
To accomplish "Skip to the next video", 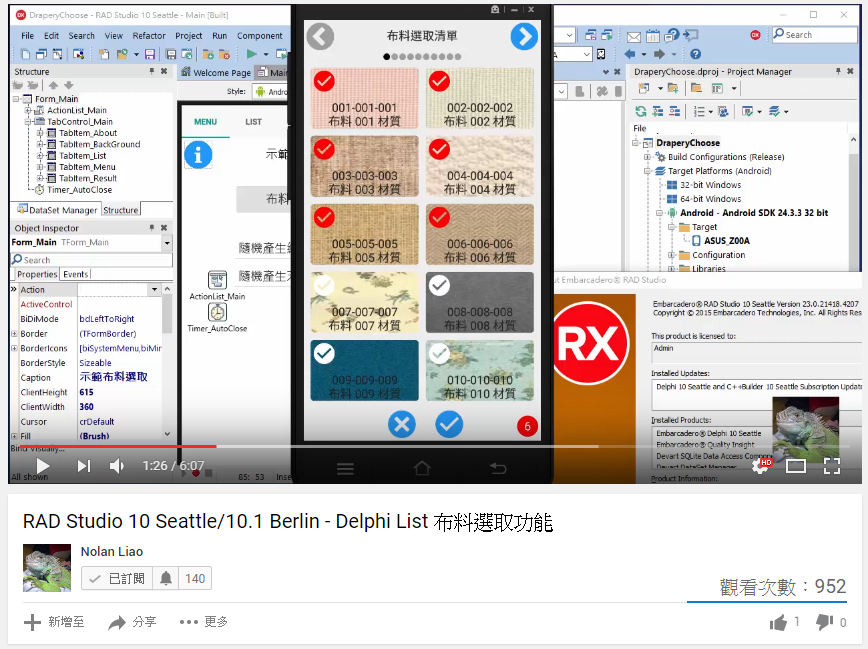I will pyautogui.click(x=84, y=466).
